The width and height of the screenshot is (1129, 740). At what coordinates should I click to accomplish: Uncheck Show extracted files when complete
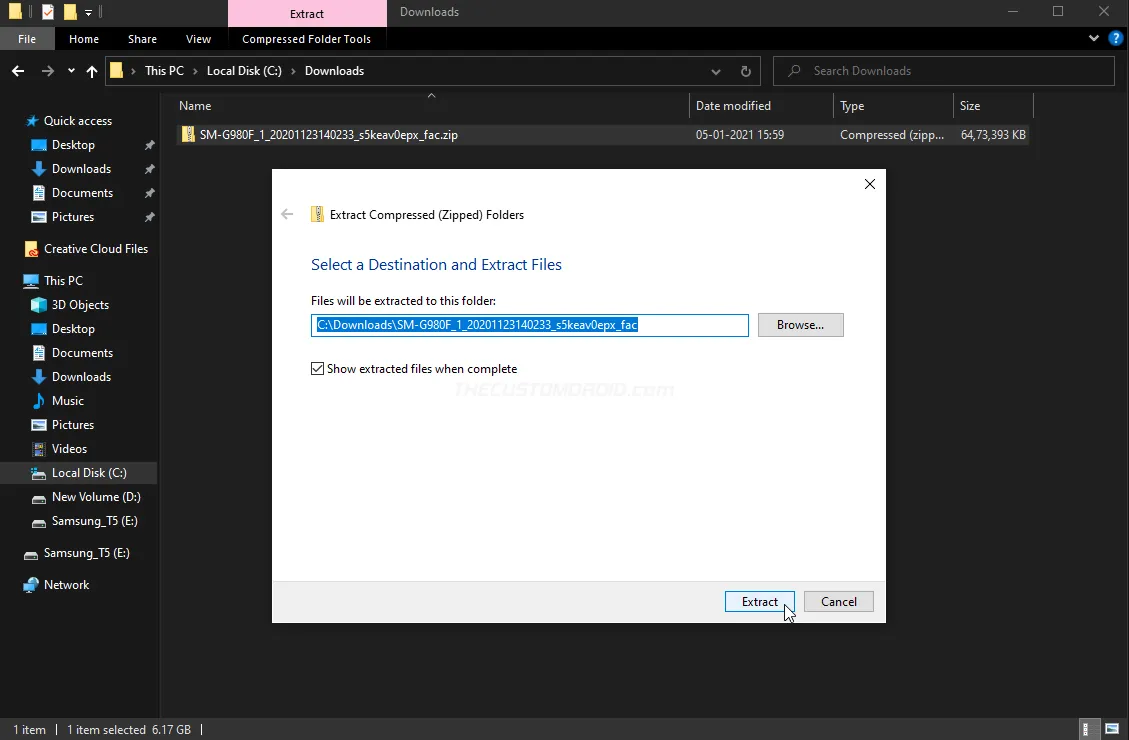pos(317,368)
